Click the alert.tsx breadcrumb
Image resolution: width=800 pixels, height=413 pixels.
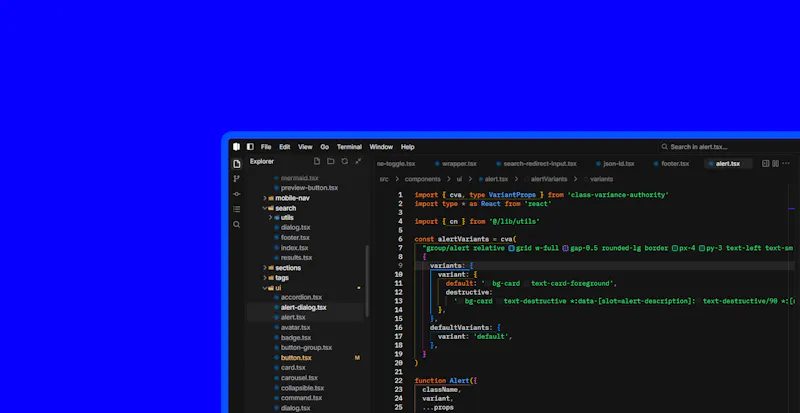coord(493,179)
